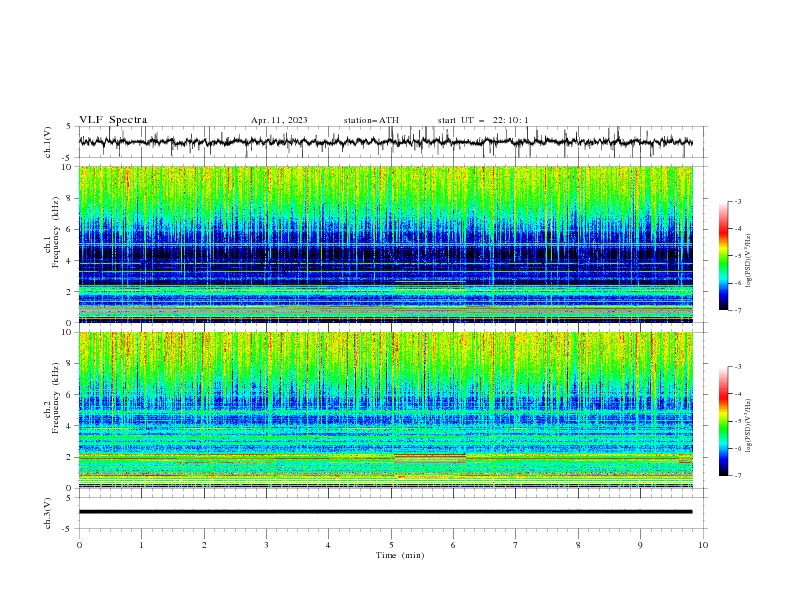Click the ch.1(V) waveform axis label

[x=48, y=142]
